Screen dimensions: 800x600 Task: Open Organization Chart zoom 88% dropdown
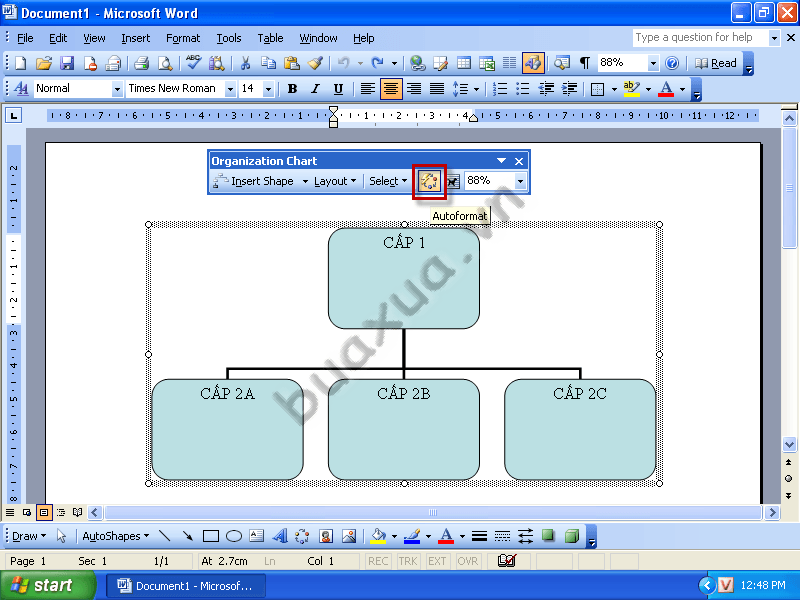pos(520,181)
